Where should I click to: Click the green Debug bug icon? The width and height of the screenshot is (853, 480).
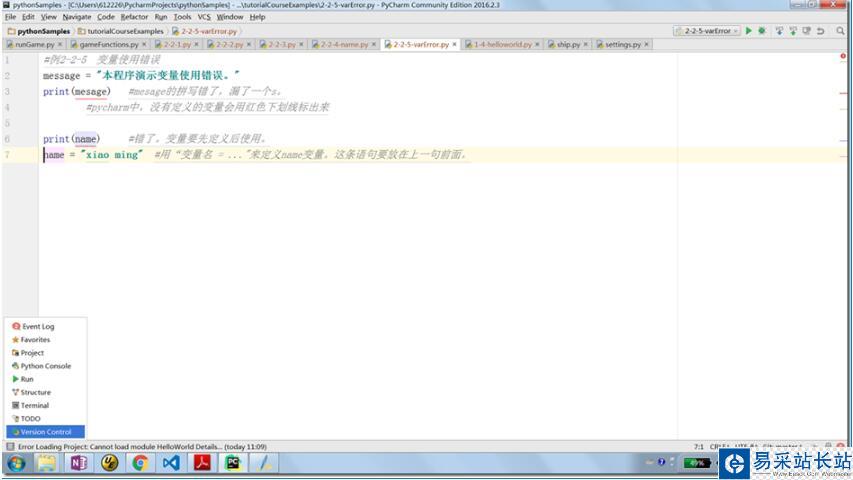[762, 31]
